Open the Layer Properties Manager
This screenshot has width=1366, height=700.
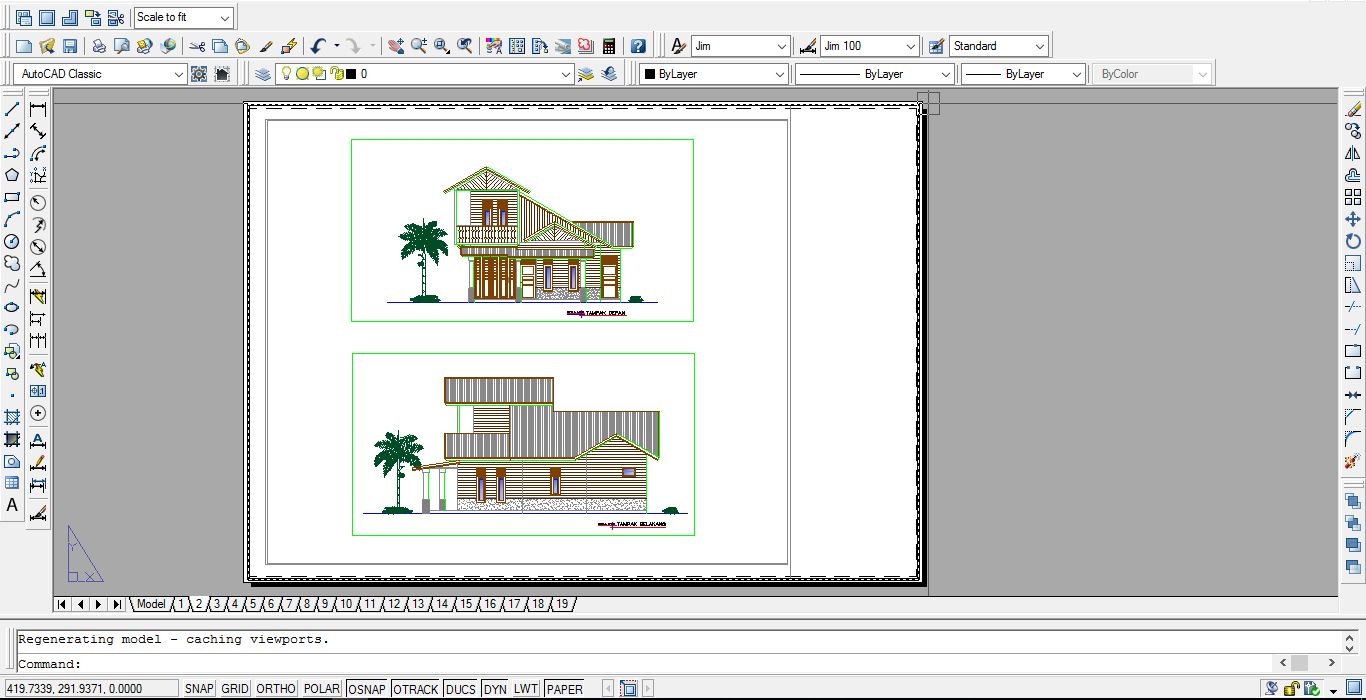click(262, 74)
